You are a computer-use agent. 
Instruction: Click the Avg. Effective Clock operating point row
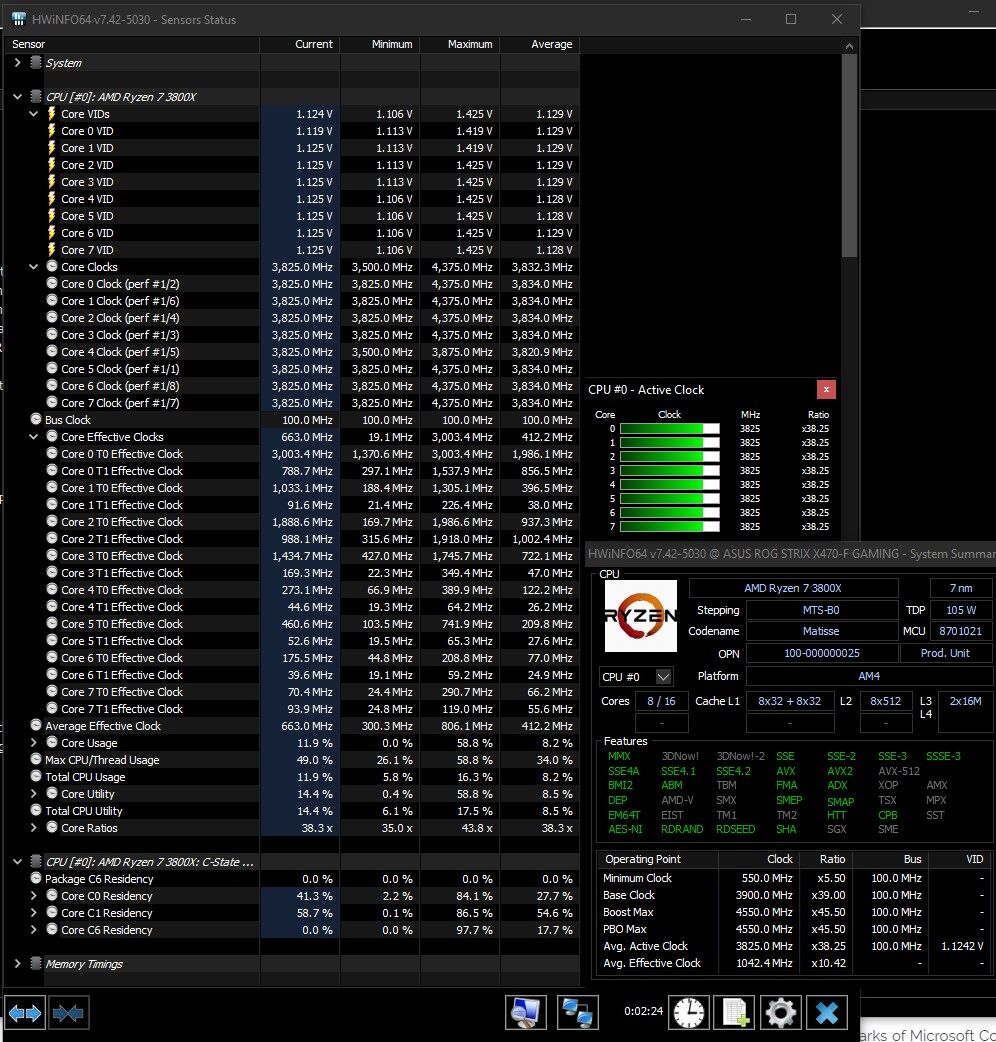tap(794, 963)
